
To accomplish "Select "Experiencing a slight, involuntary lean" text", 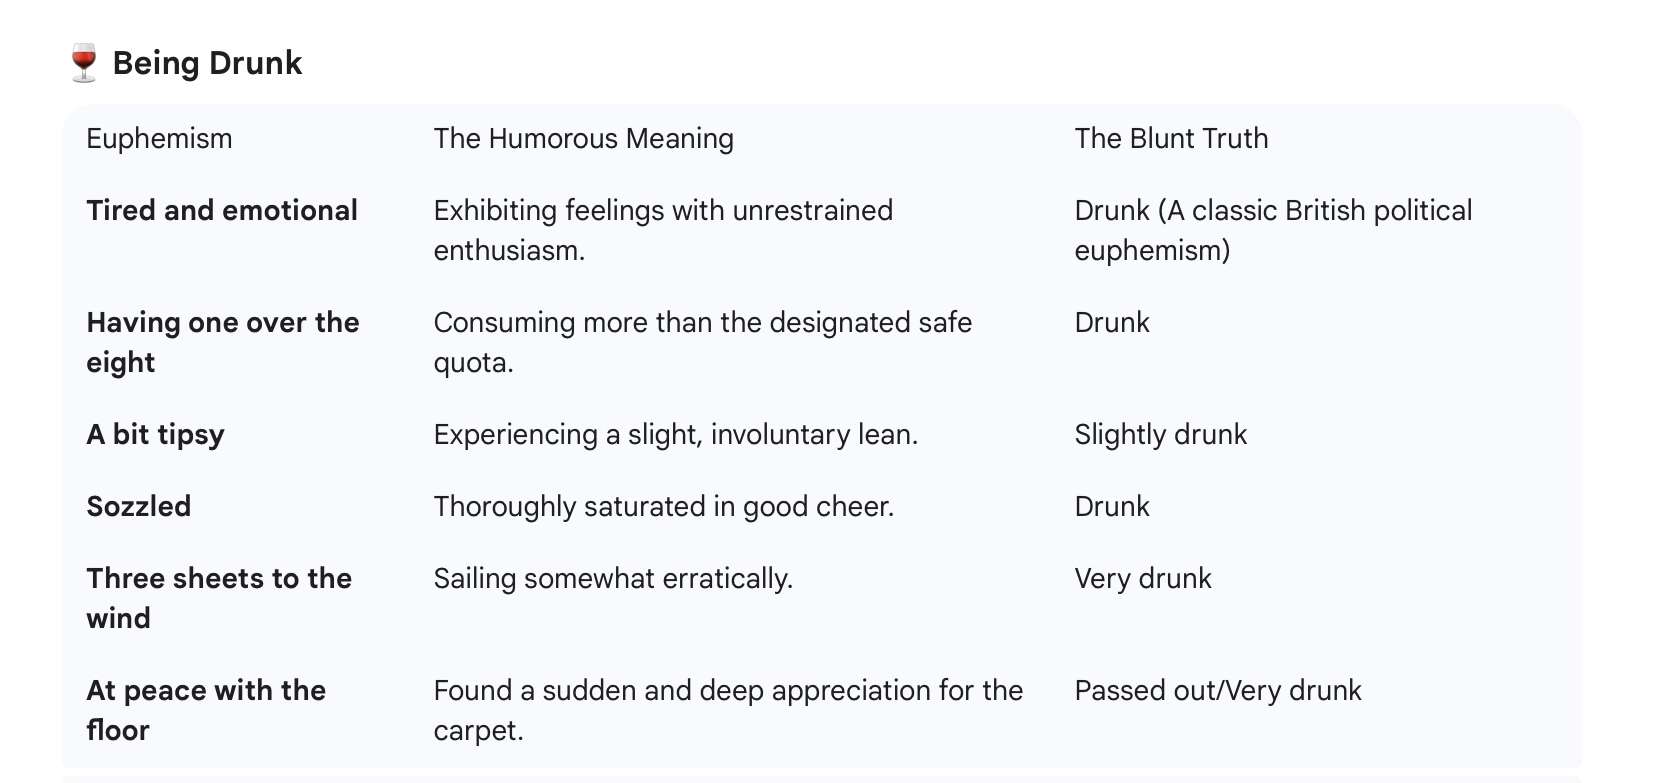I will pyautogui.click(x=675, y=434).
